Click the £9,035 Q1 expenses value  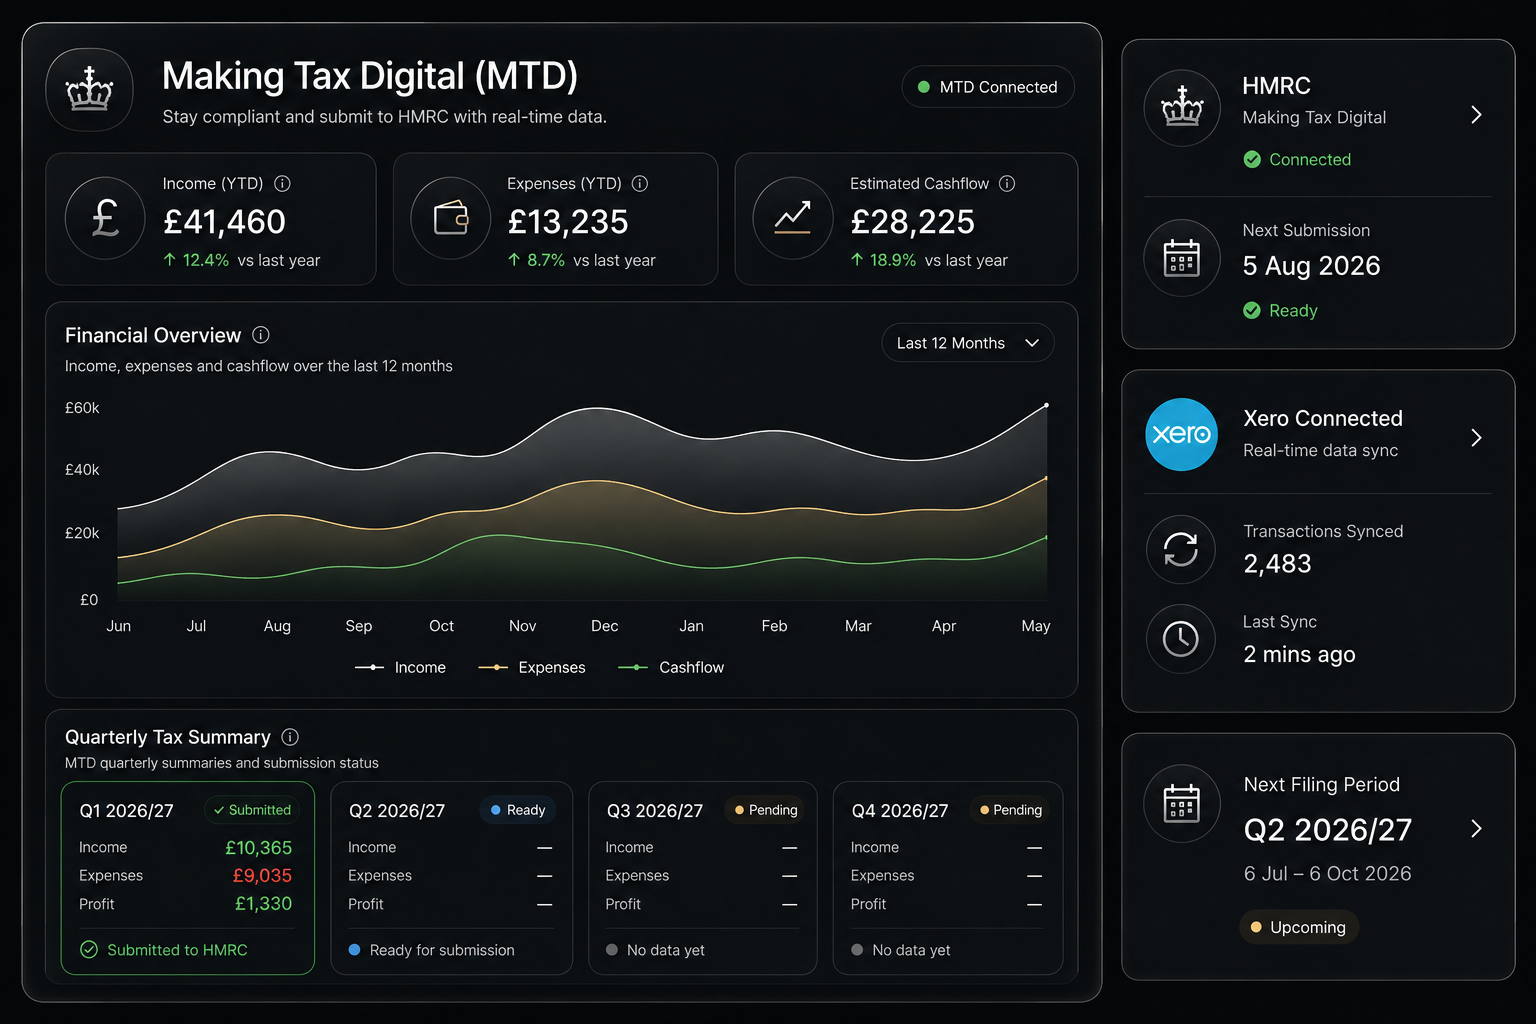[x=262, y=876]
